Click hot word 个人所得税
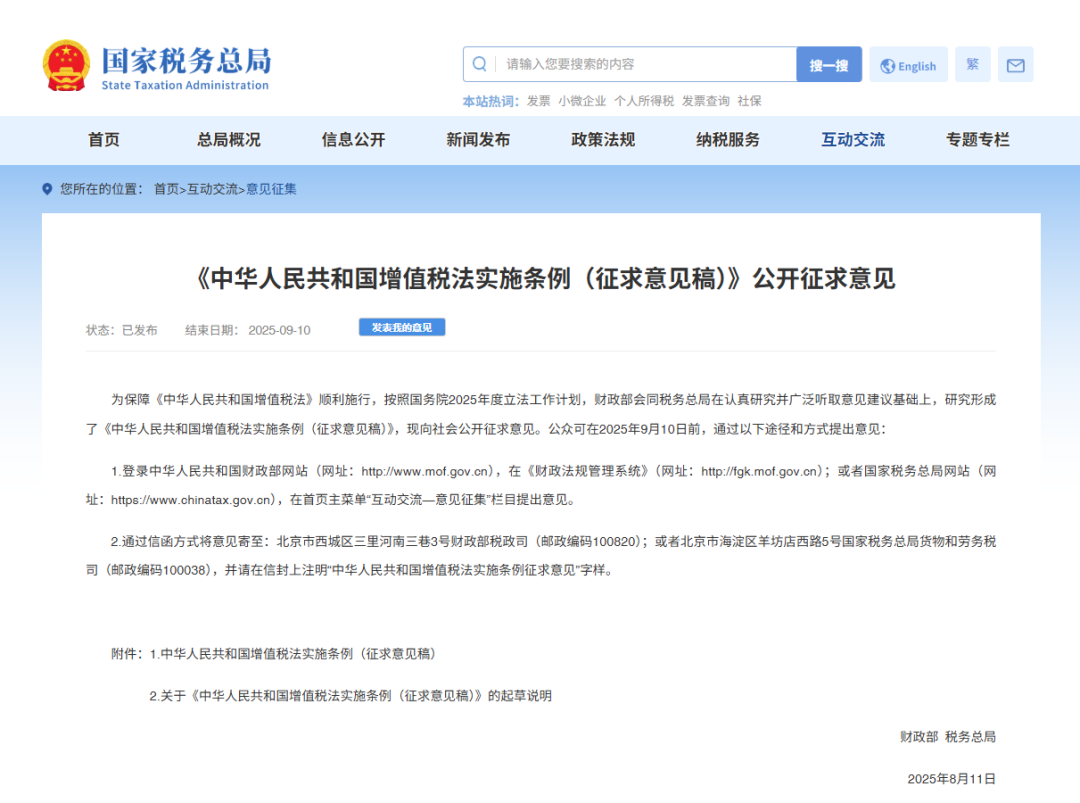 coord(644,101)
